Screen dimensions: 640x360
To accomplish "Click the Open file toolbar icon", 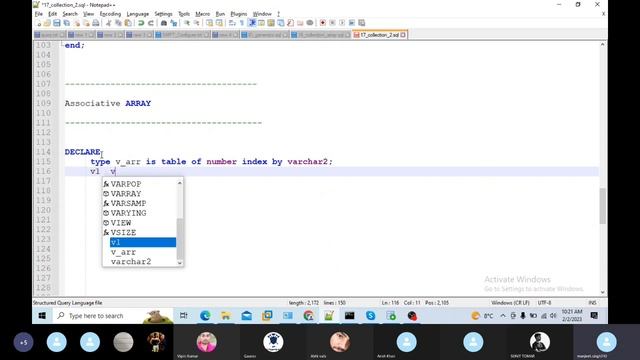I will click(47, 23).
